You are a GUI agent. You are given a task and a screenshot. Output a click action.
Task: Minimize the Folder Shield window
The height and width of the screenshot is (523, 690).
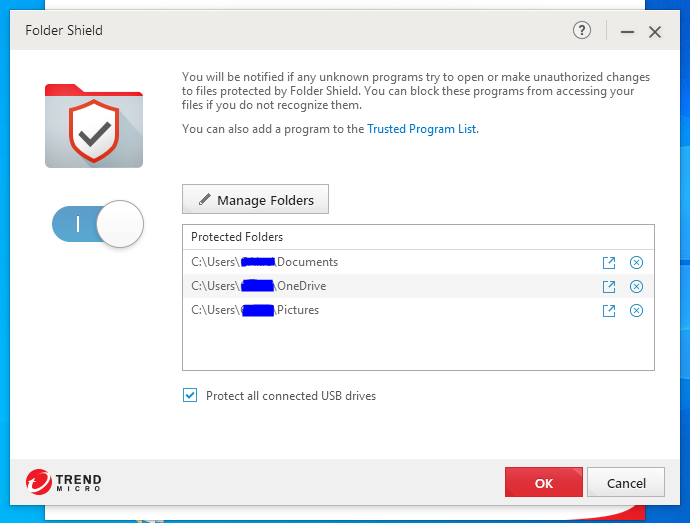(627, 32)
